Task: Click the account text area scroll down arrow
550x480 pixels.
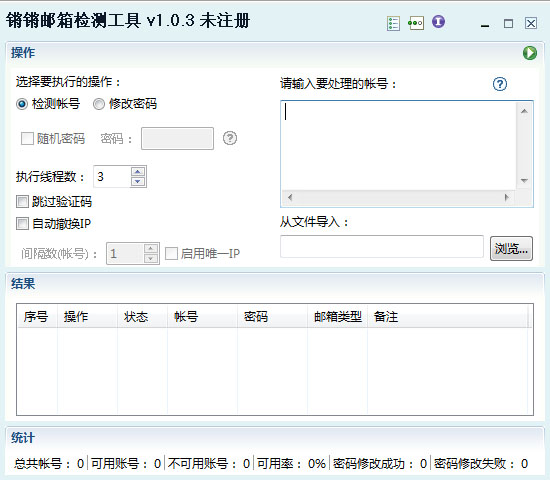Action: point(524,181)
